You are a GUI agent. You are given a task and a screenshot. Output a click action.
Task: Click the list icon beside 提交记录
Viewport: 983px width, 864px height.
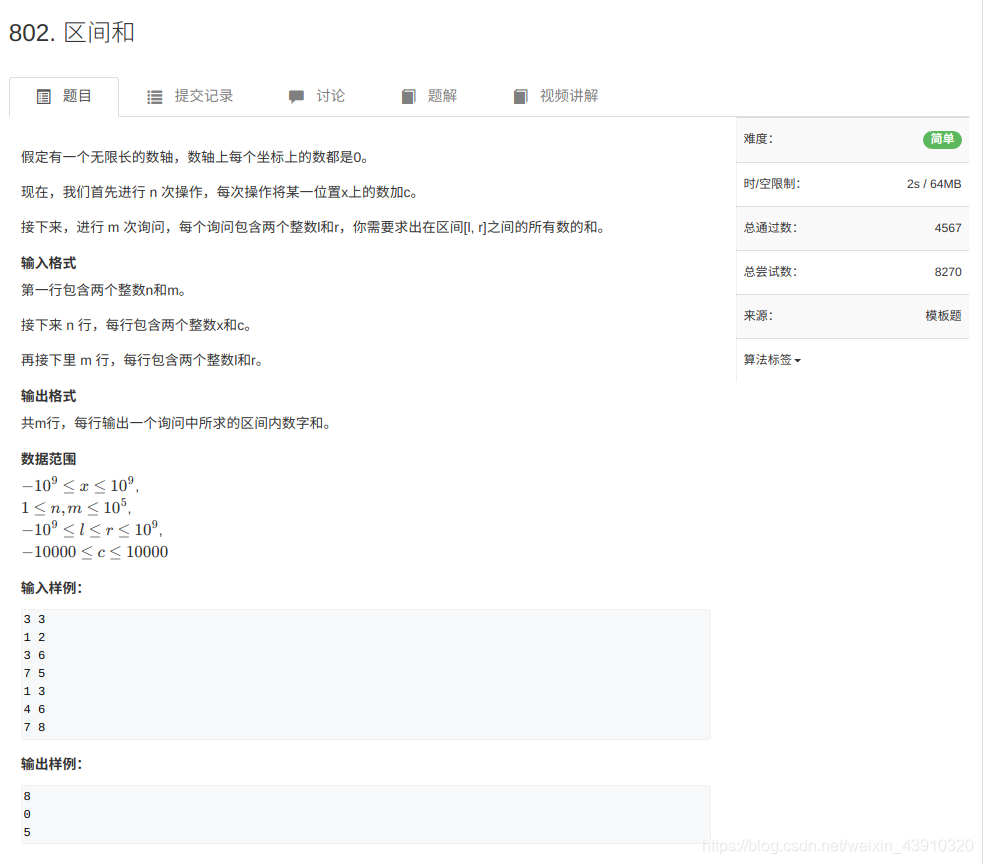(x=155, y=96)
